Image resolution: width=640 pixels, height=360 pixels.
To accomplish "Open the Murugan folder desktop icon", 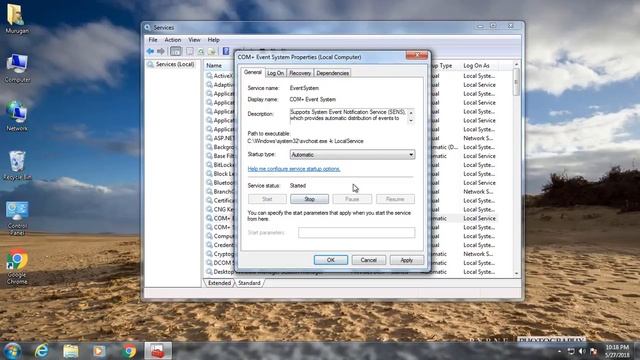I will click(x=17, y=18).
